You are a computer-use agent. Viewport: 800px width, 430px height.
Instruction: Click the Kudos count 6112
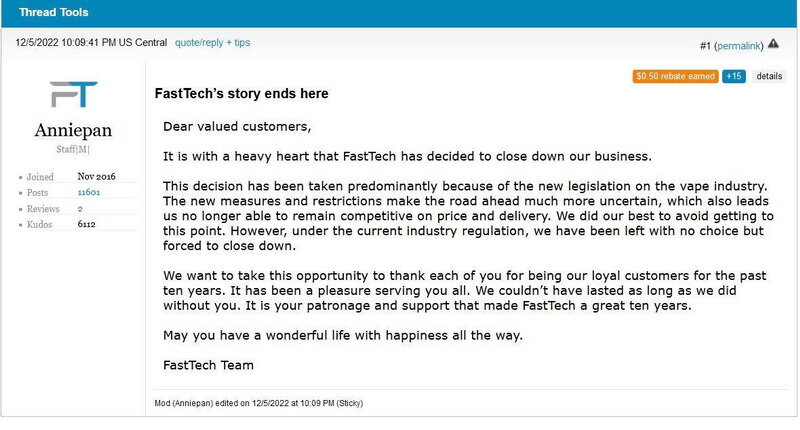pos(87,224)
